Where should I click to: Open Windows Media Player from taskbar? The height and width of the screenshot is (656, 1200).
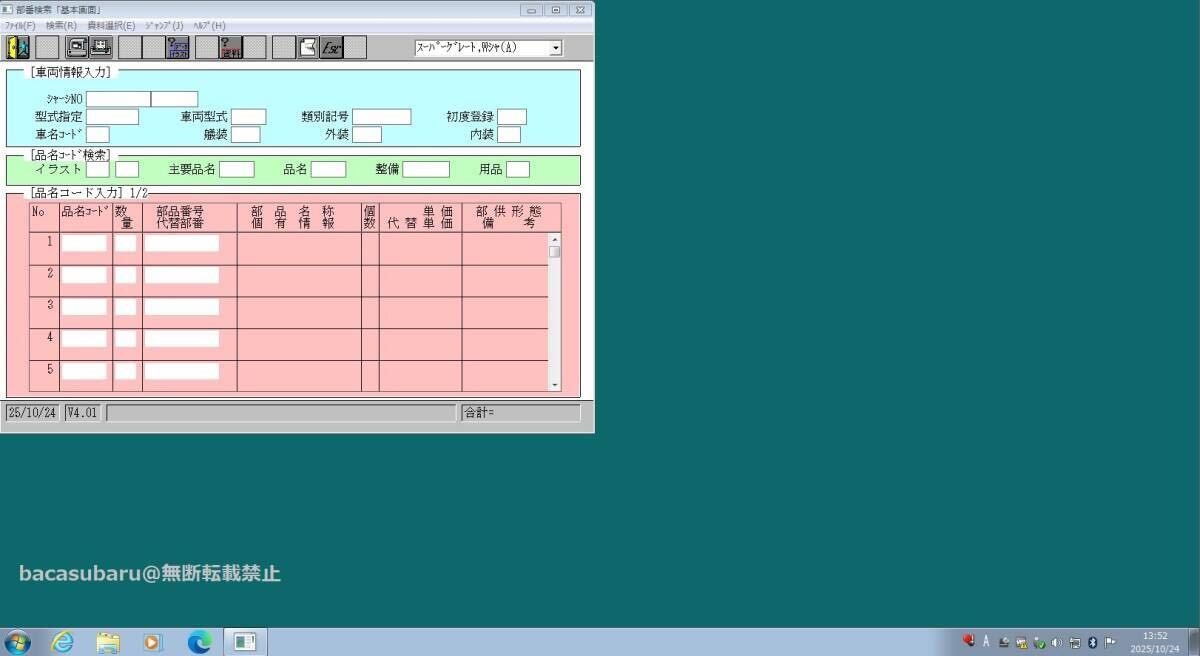[151, 641]
